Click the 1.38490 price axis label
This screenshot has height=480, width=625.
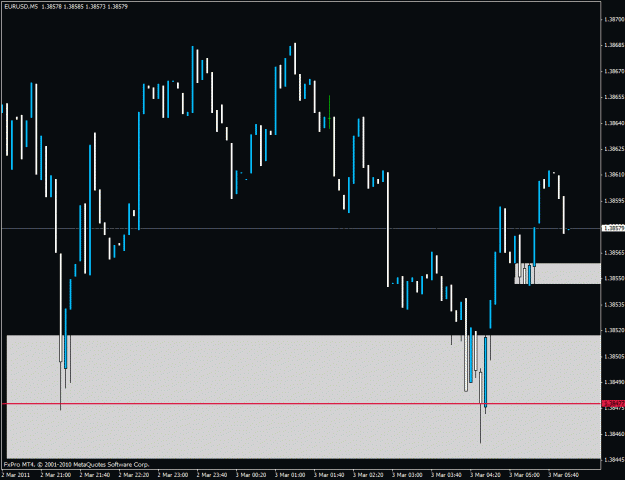614,382
